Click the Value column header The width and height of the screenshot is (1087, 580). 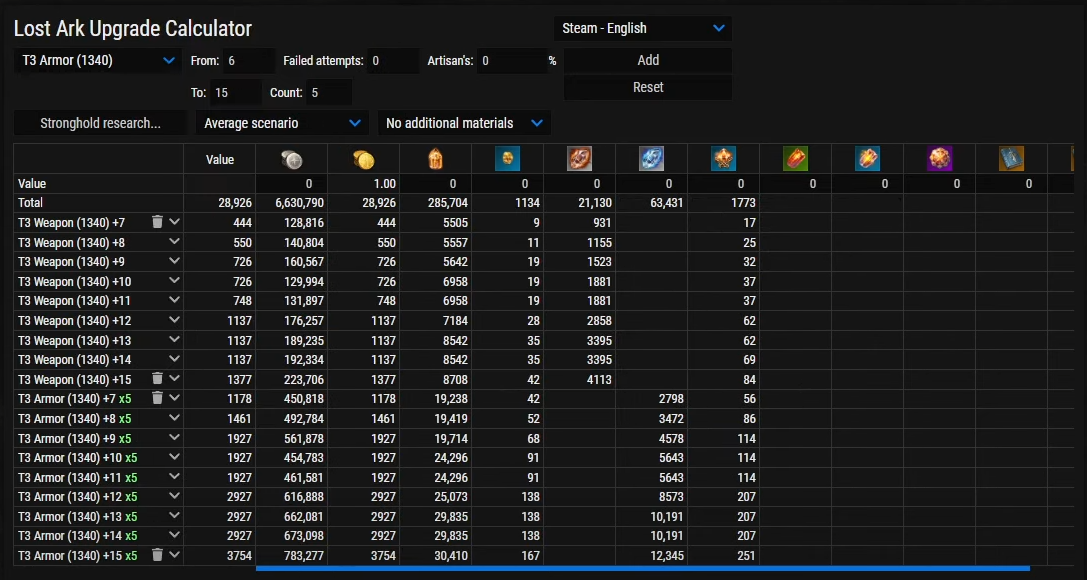click(x=220, y=159)
